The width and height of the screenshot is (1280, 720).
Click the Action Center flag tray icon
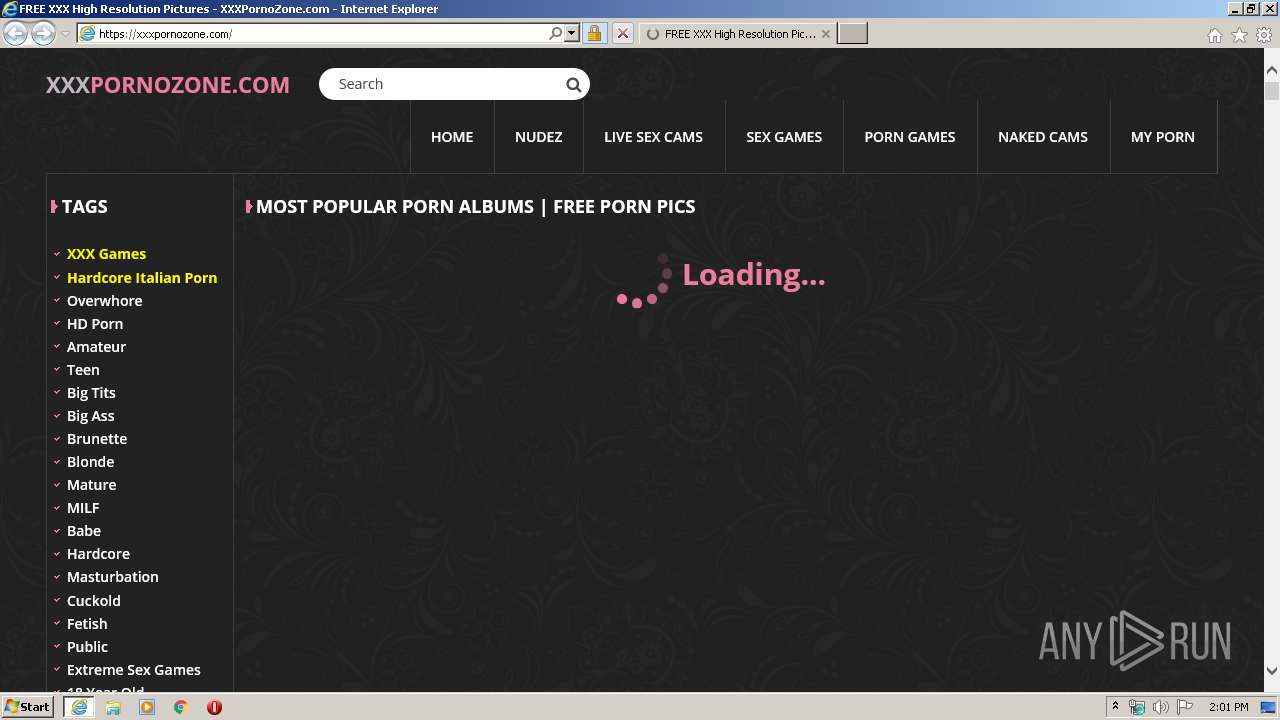(1185, 707)
